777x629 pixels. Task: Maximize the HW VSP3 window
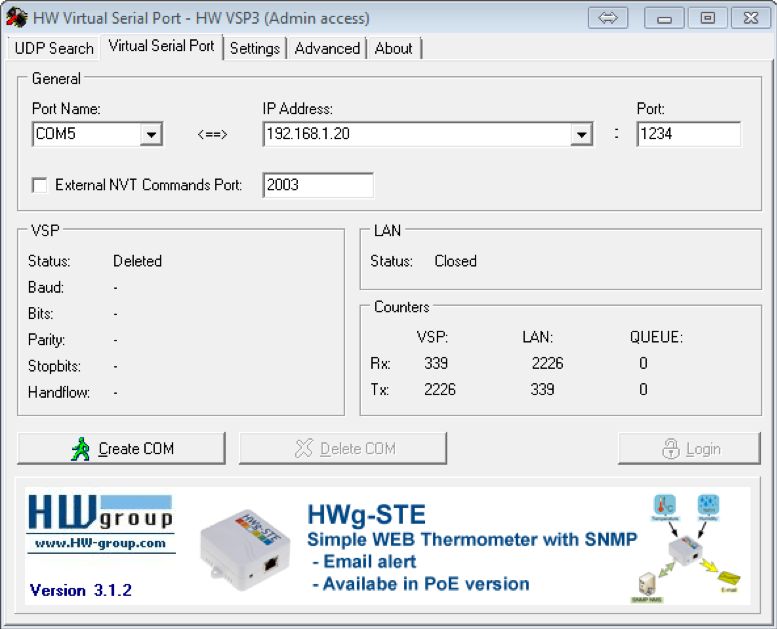(x=708, y=18)
